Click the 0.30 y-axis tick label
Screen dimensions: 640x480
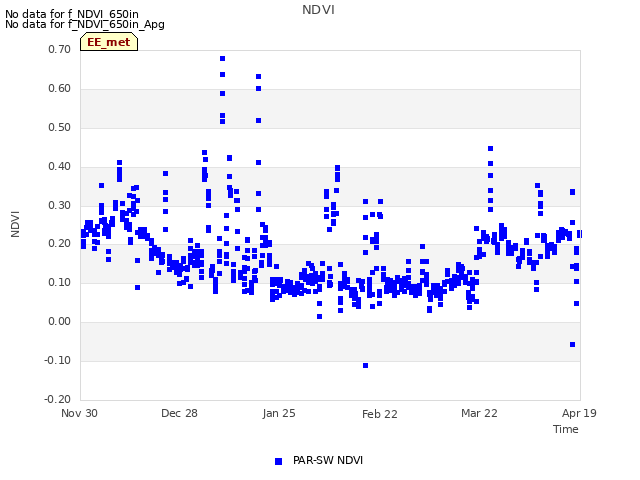coord(60,205)
